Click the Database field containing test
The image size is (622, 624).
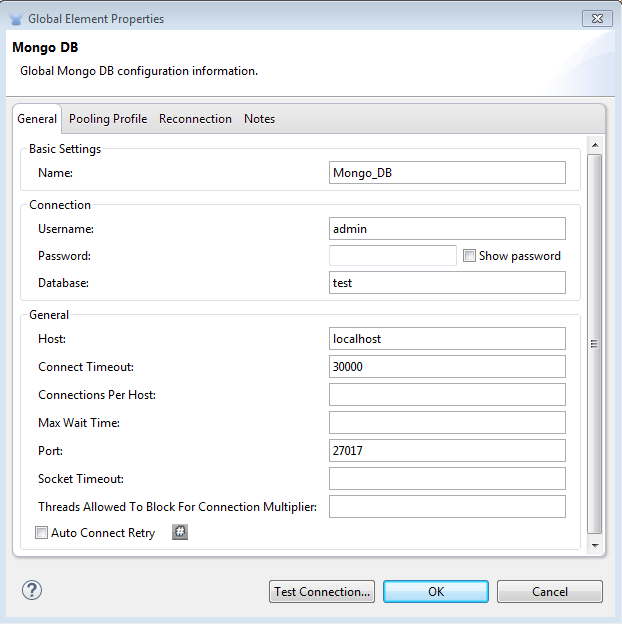point(447,283)
